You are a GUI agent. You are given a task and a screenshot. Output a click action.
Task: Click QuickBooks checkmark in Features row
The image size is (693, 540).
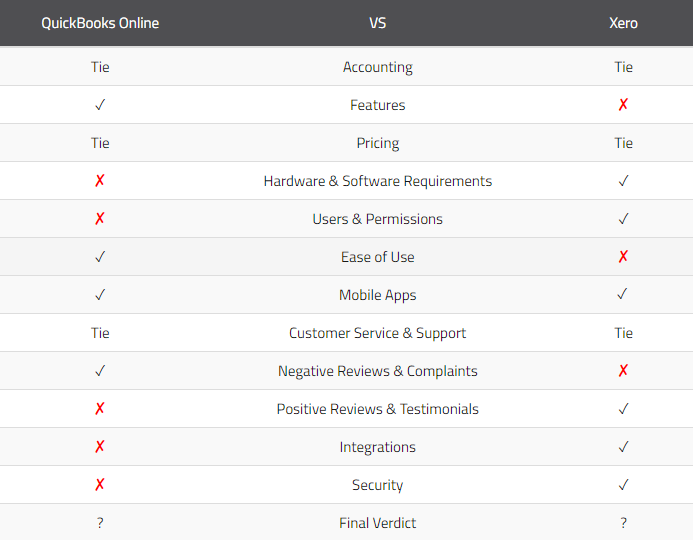point(100,105)
